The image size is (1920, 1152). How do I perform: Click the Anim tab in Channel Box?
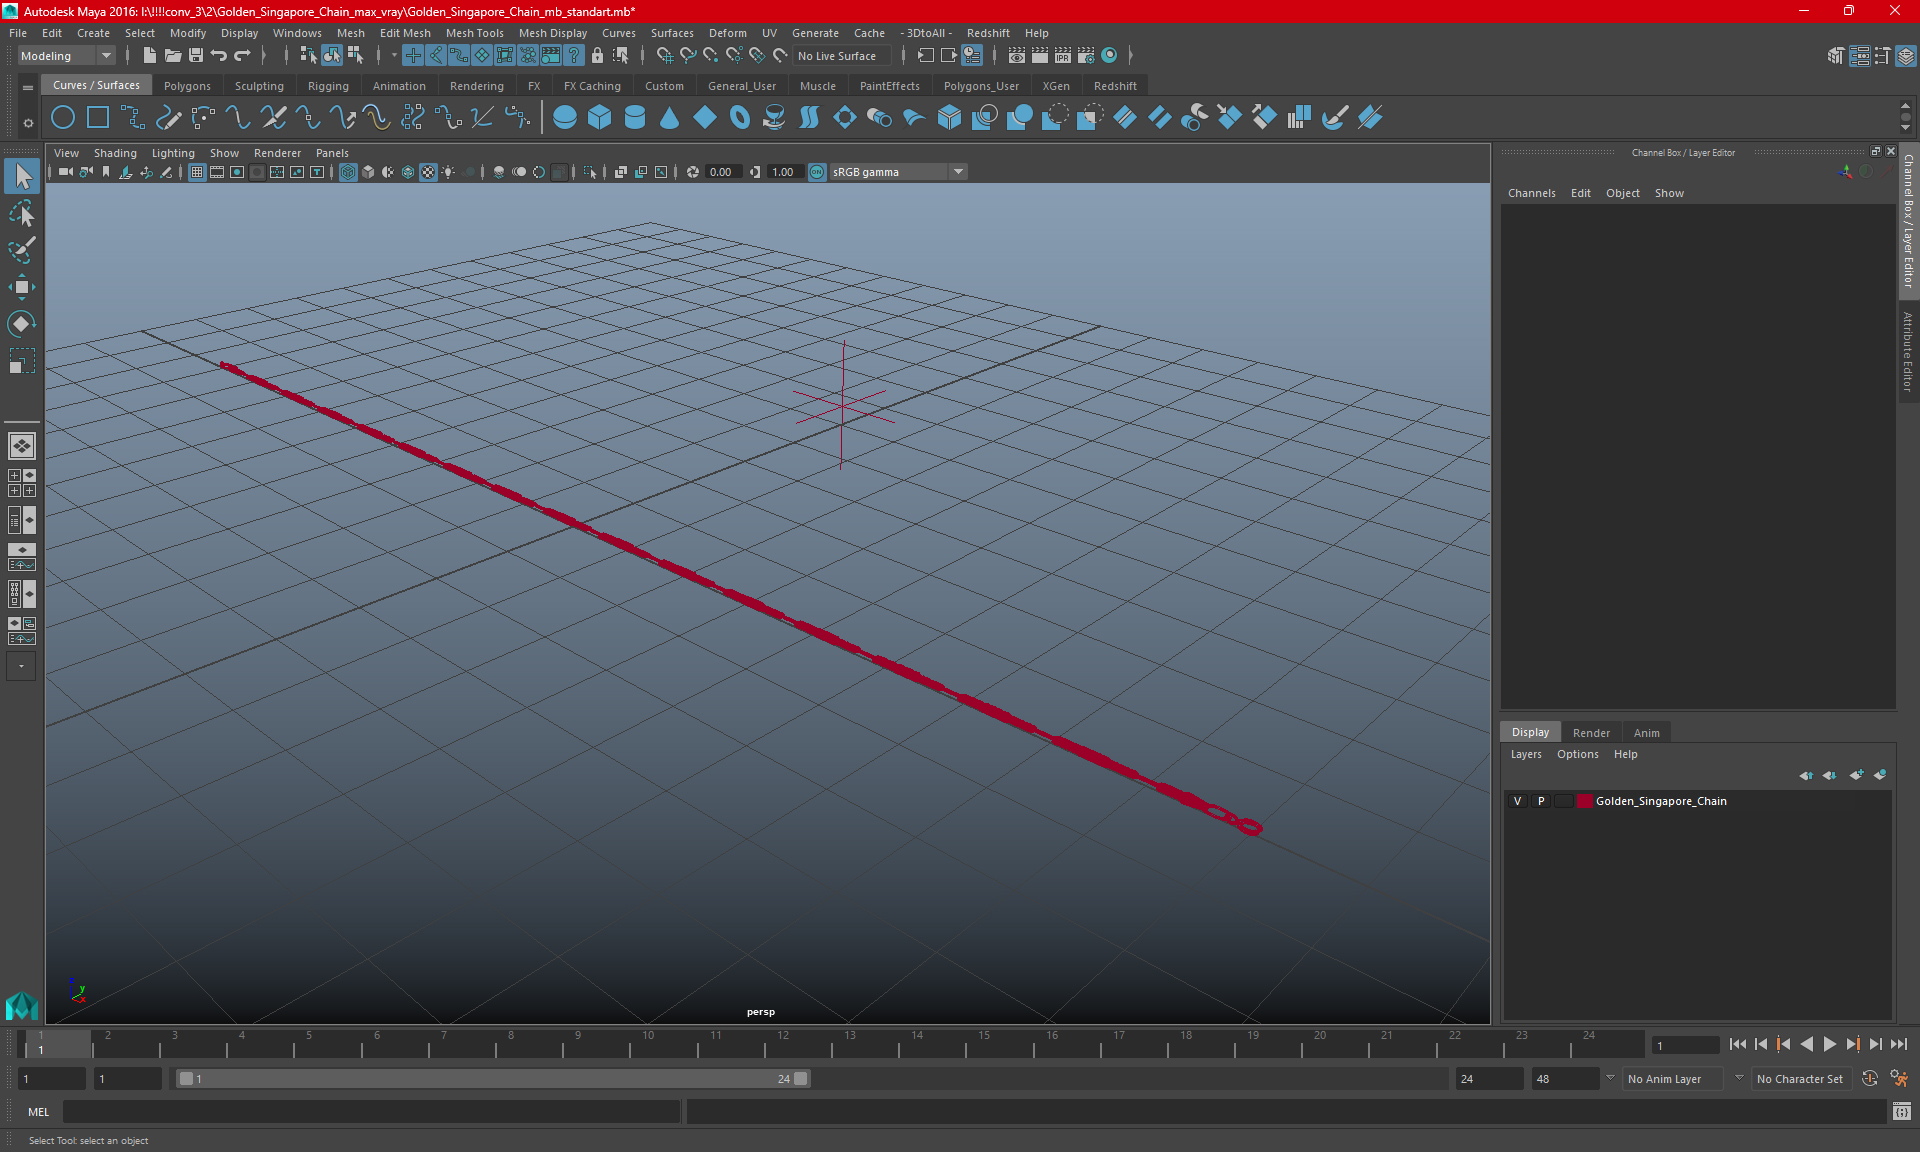(1646, 731)
